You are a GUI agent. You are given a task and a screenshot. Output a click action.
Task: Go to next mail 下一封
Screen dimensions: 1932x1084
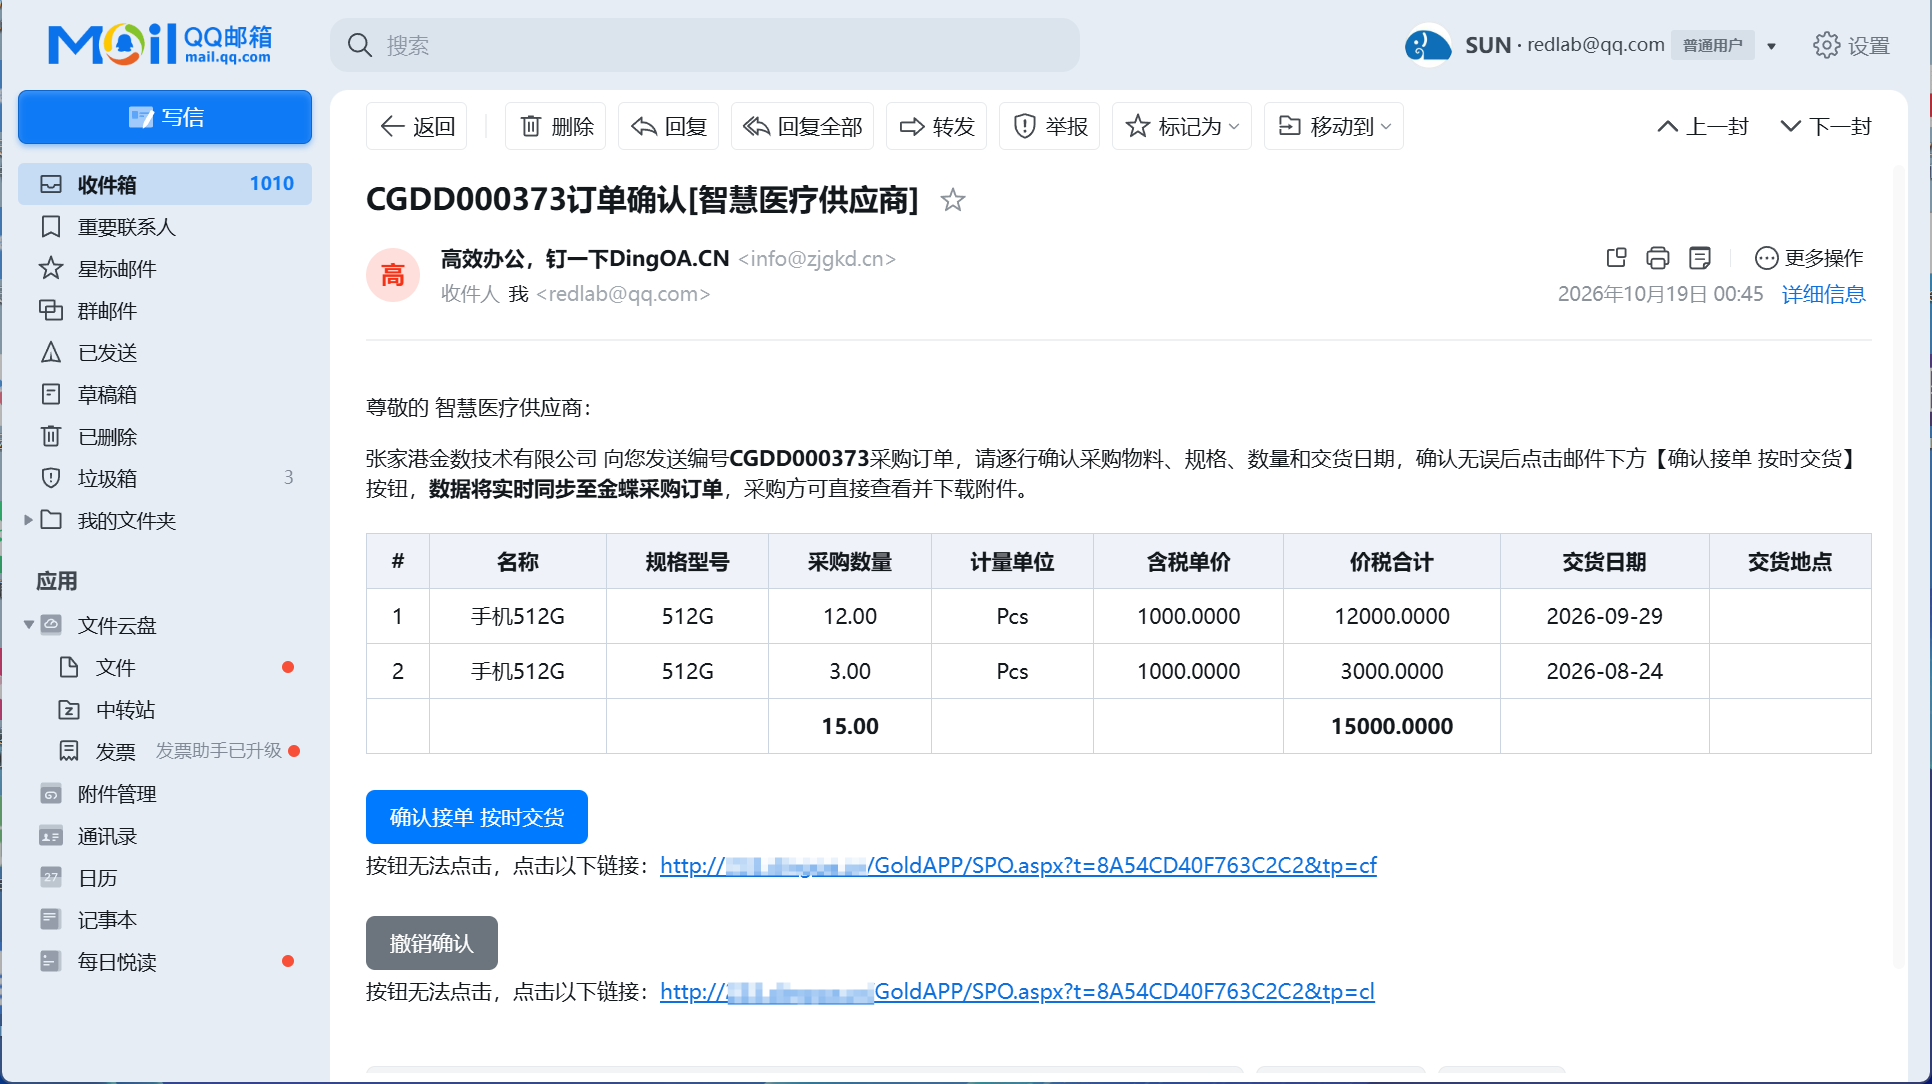(1826, 126)
